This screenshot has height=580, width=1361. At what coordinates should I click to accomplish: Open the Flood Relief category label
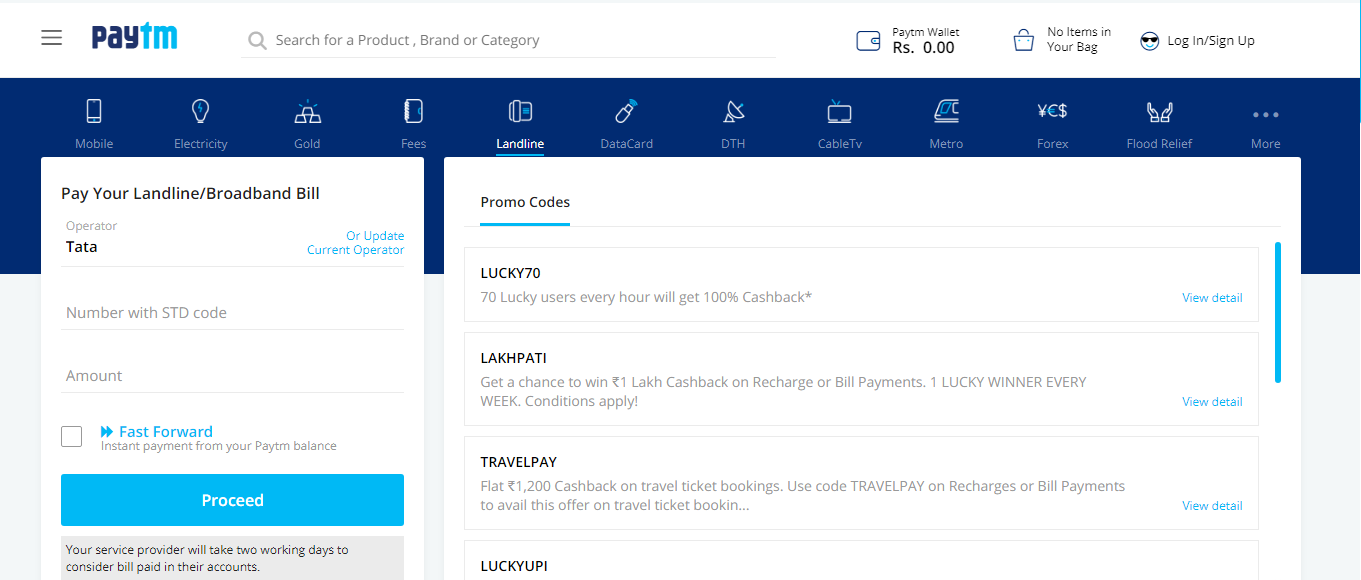click(x=1159, y=144)
